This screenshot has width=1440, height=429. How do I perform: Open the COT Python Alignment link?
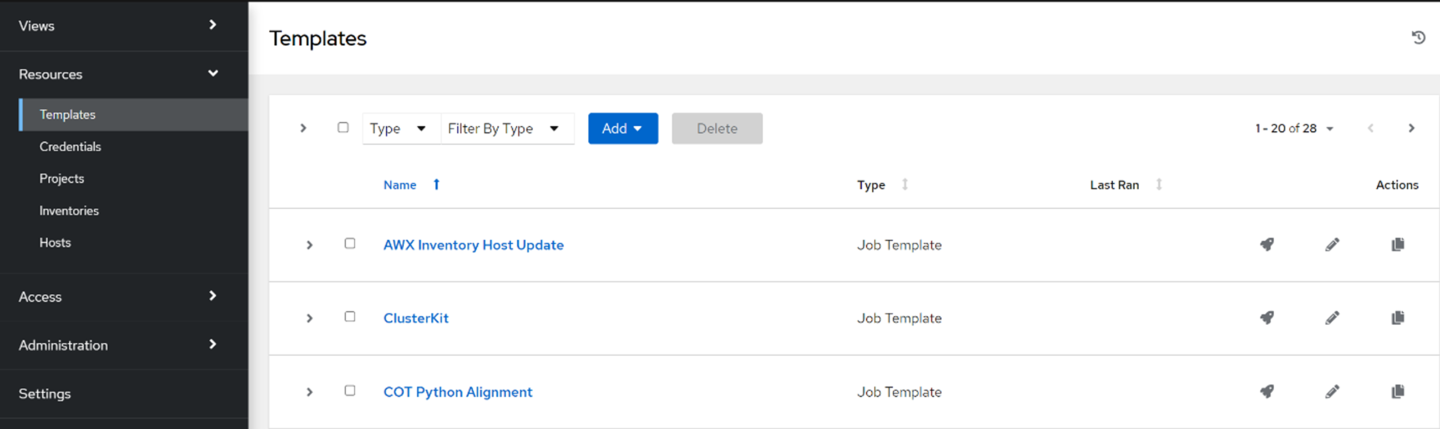point(458,392)
